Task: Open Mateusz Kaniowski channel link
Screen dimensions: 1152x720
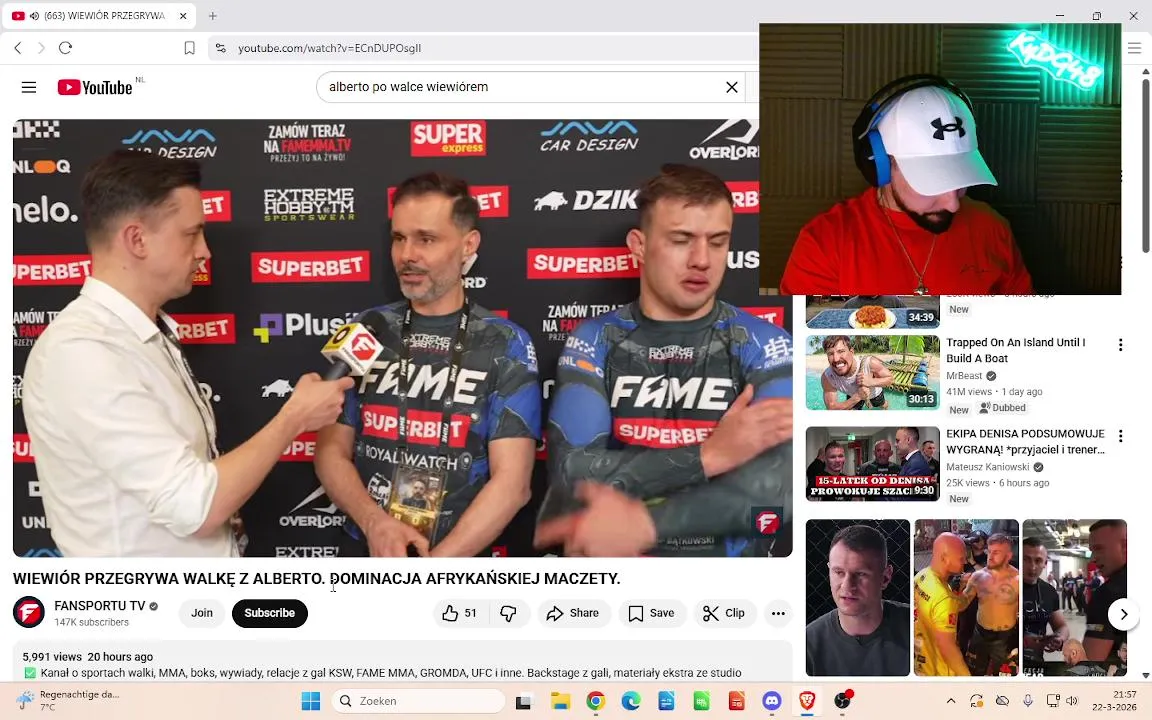Action: (x=989, y=467)
